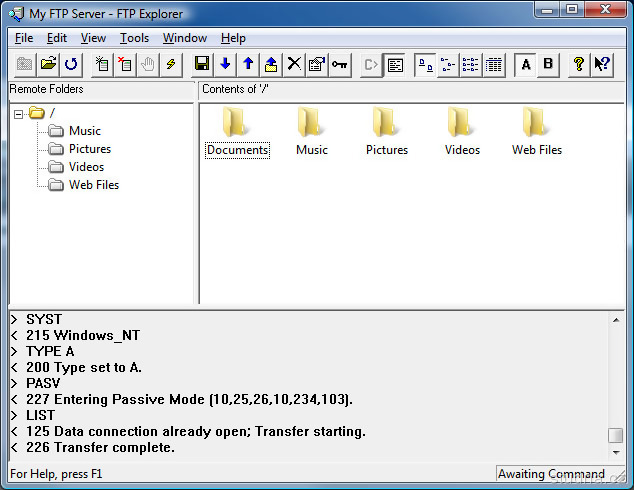Click the blue Upload arrow icon
Screen dimensions: 634x490
248,64
